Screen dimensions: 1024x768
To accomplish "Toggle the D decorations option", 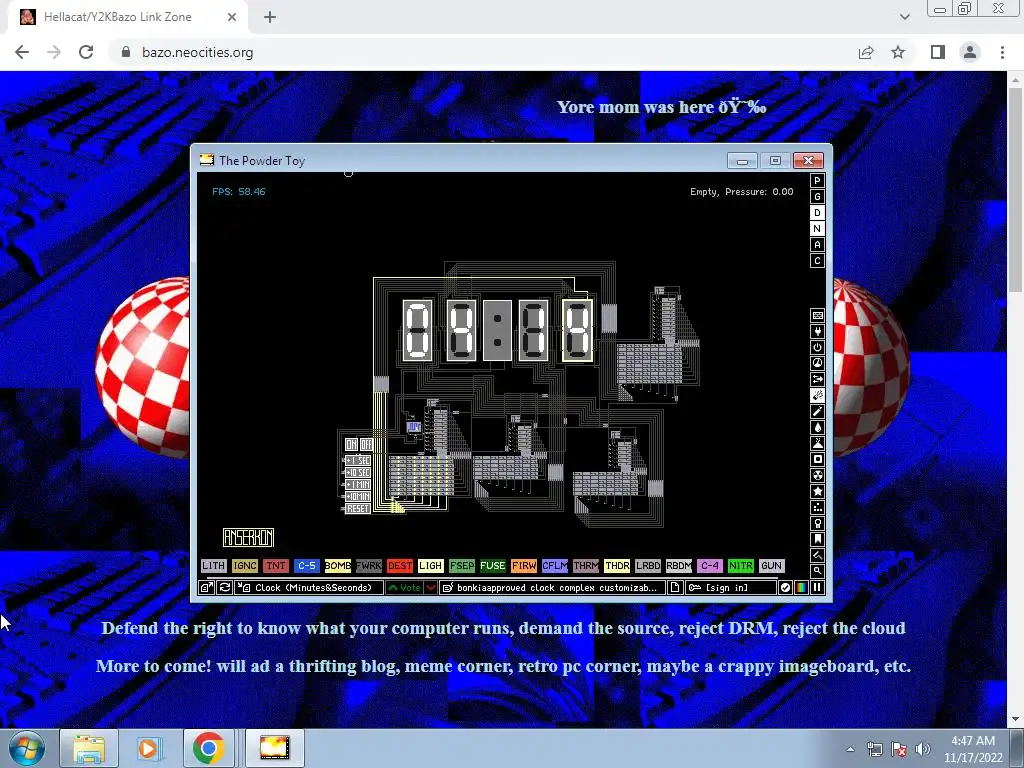I will coord(817,213).
